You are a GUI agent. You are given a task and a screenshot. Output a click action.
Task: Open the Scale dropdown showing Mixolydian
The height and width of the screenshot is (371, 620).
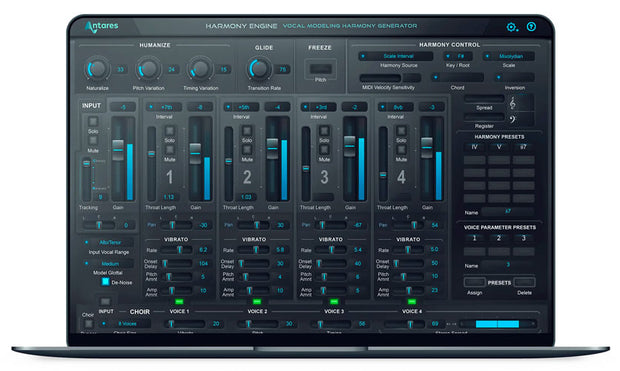coord(508,56)
